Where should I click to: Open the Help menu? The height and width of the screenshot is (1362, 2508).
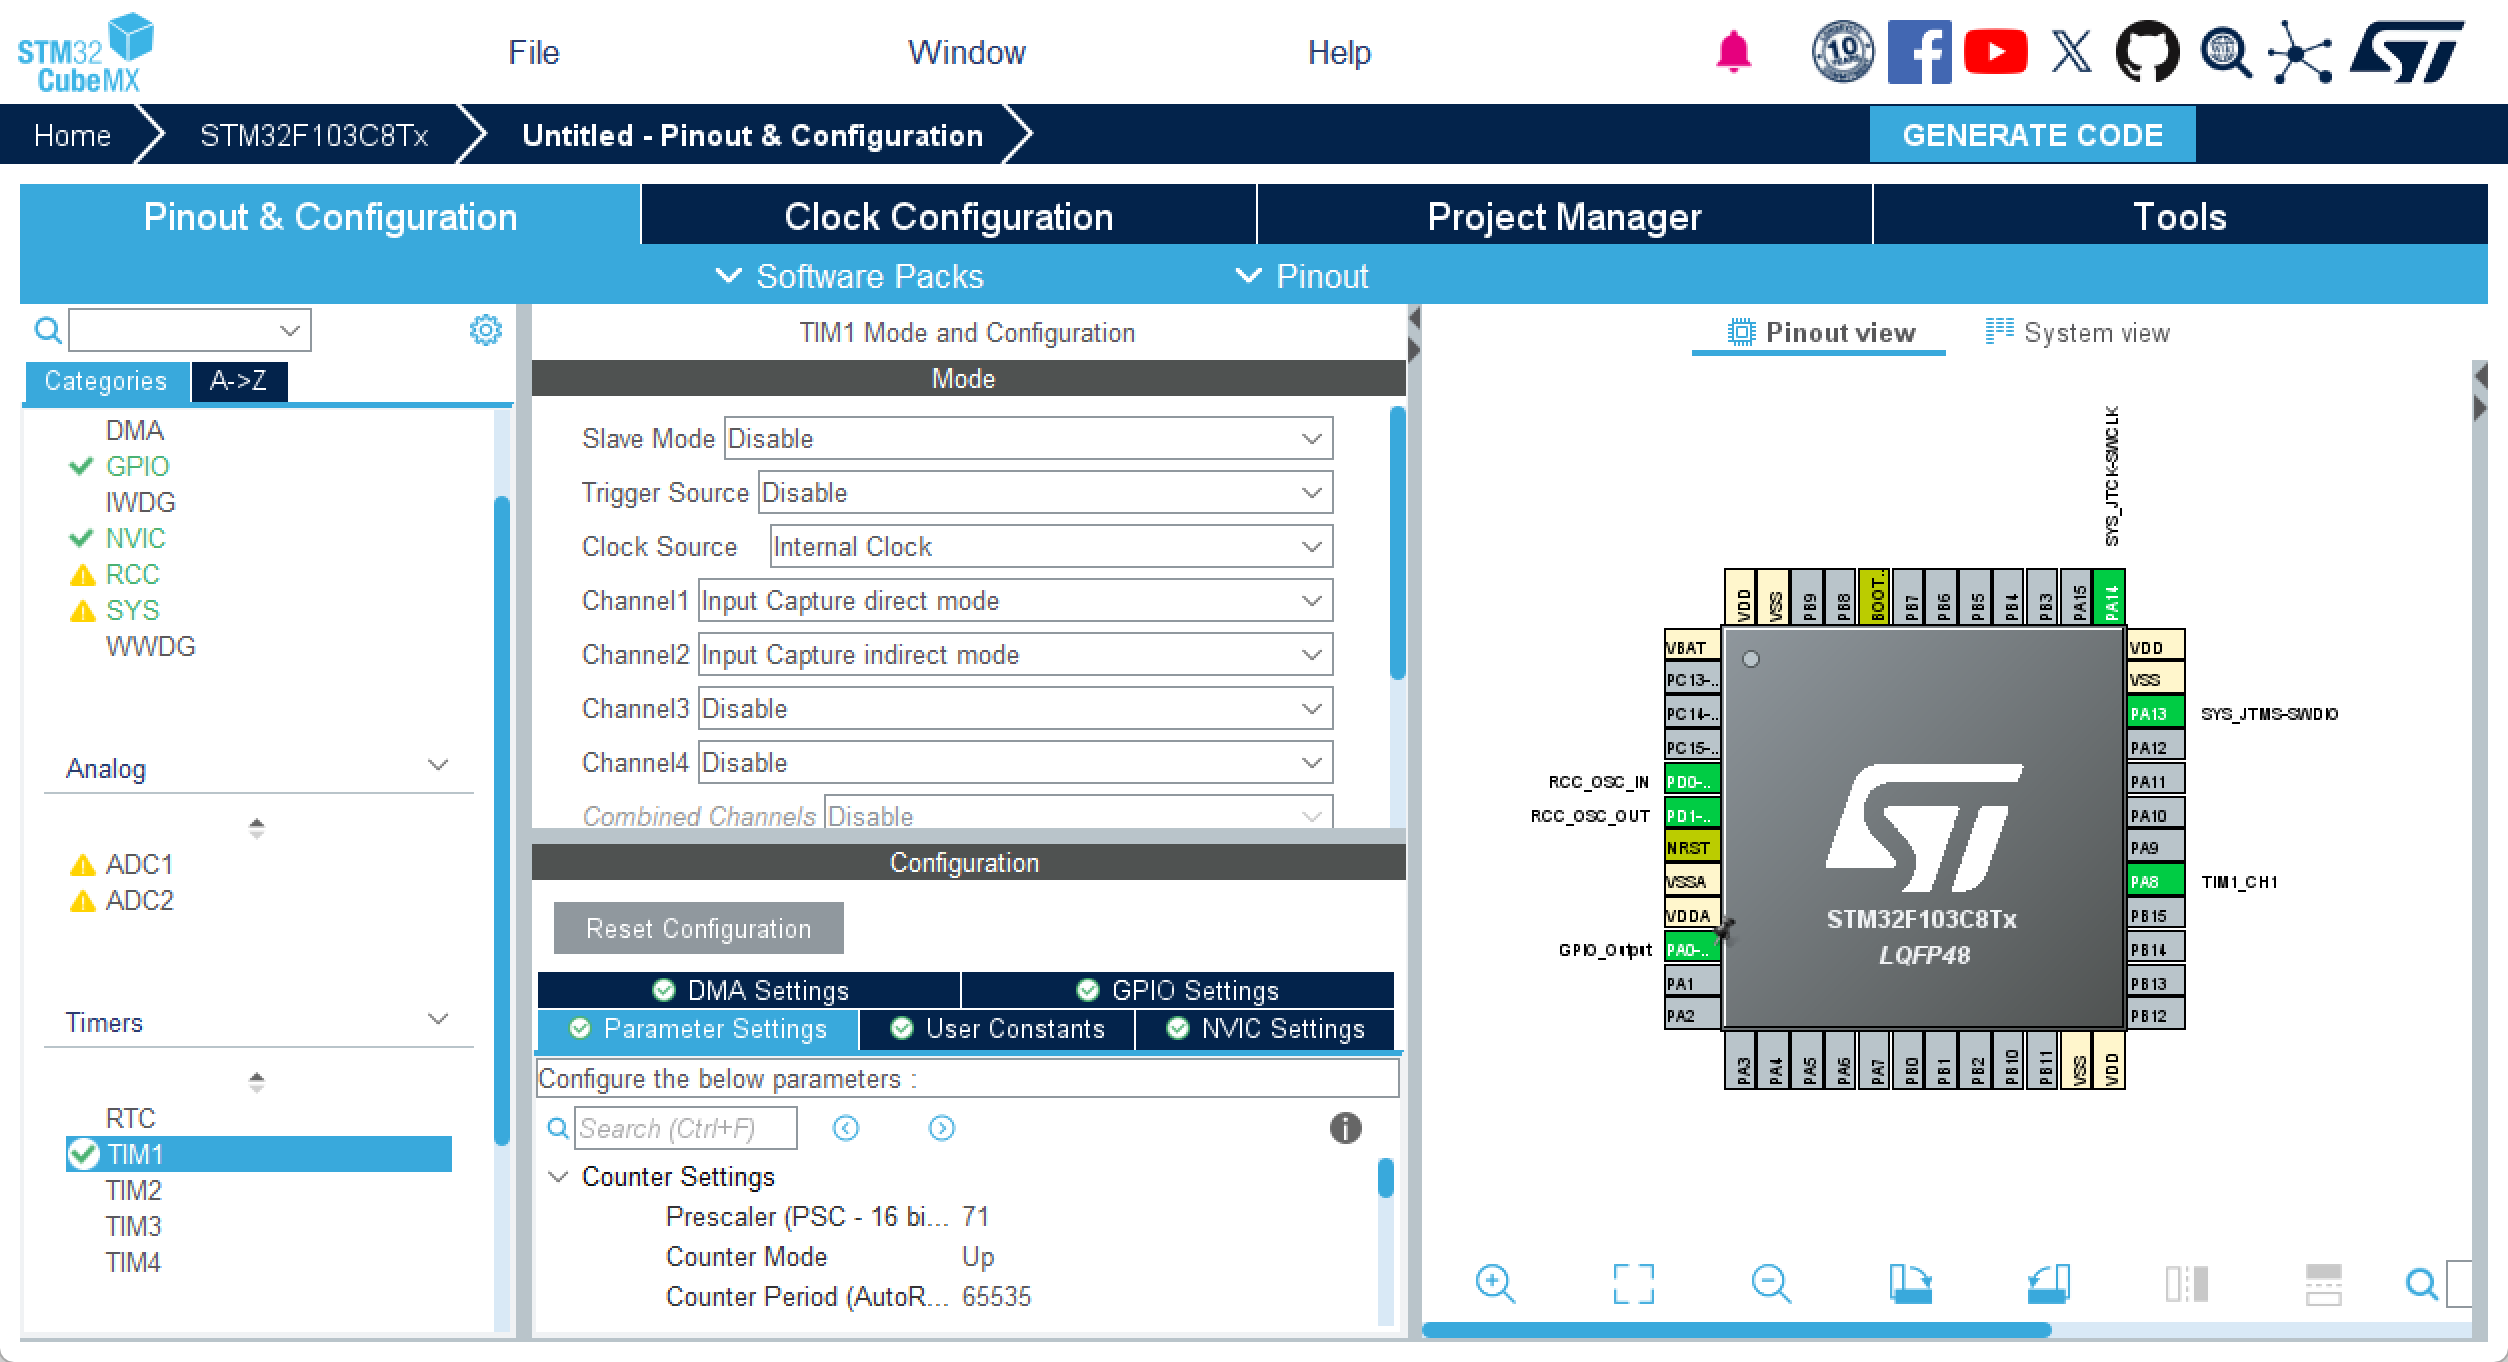pyautogui.click(x=1339, y=52)
